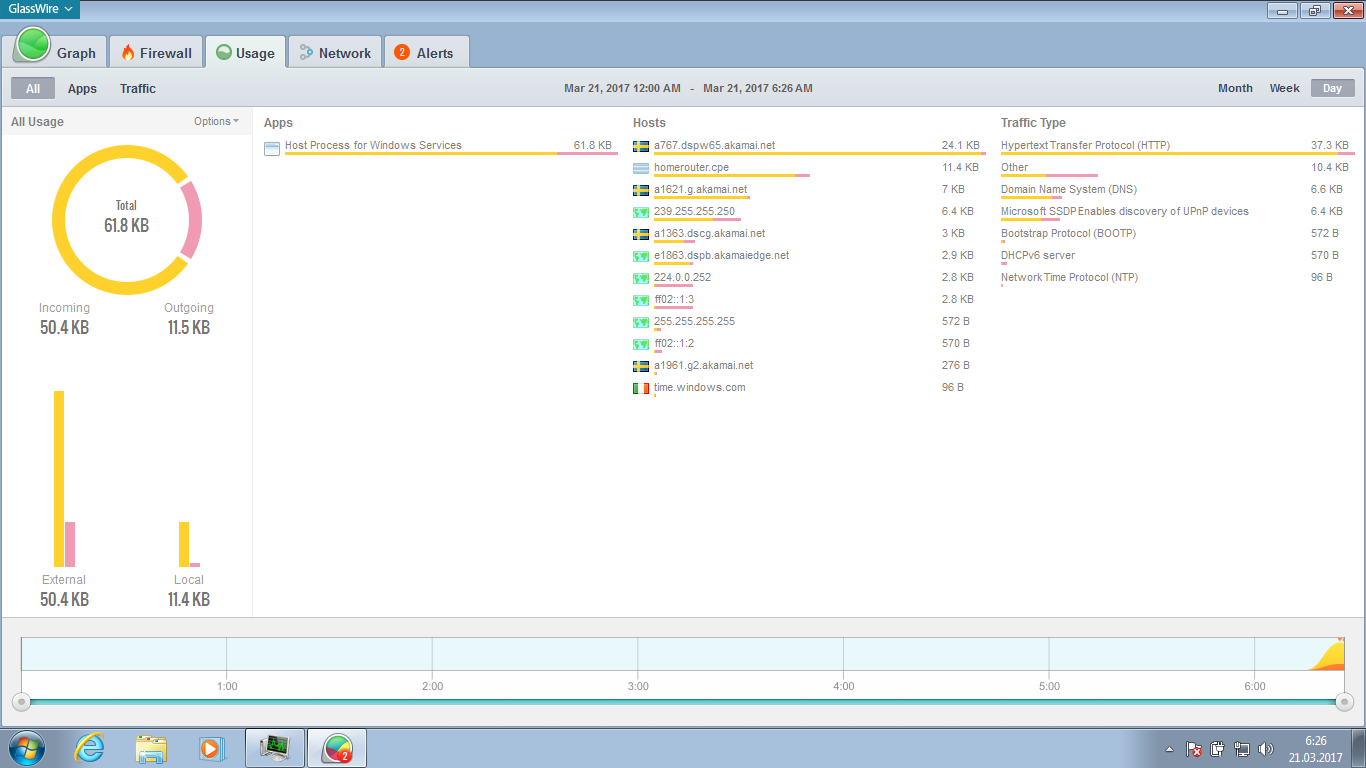
Task: Click the GlassWire taskbar icon
Action: 337,747
